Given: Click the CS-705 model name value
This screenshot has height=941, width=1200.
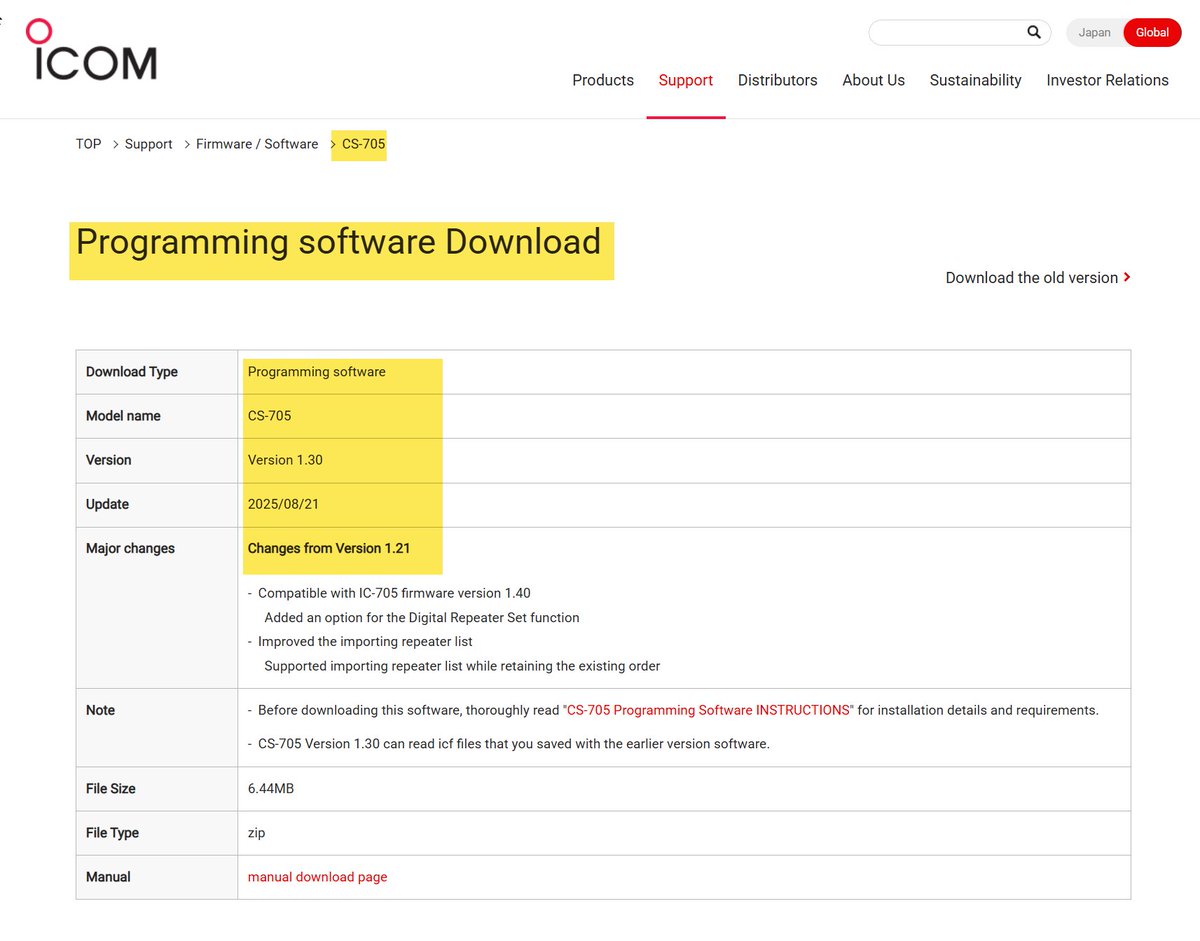Looking at the screenshot, I should coord(269,416).
